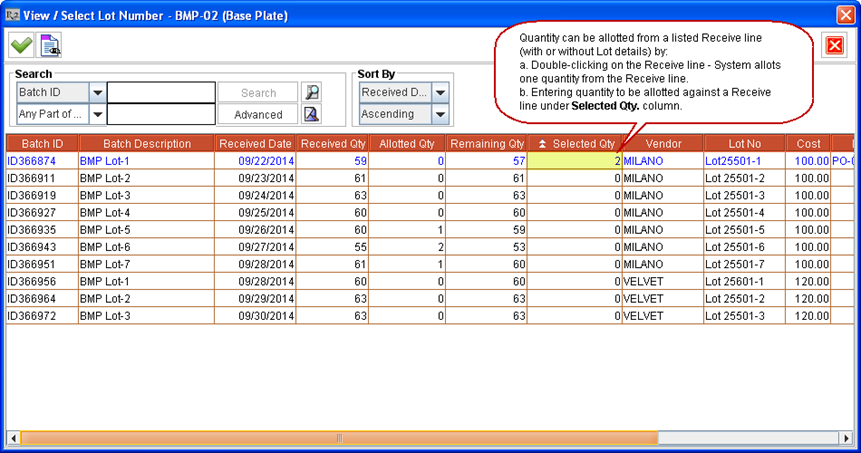Image resolution: width=861 pixels, height=453 pixels.
Task: Click the red X exit icon
Action: [833, 44]
